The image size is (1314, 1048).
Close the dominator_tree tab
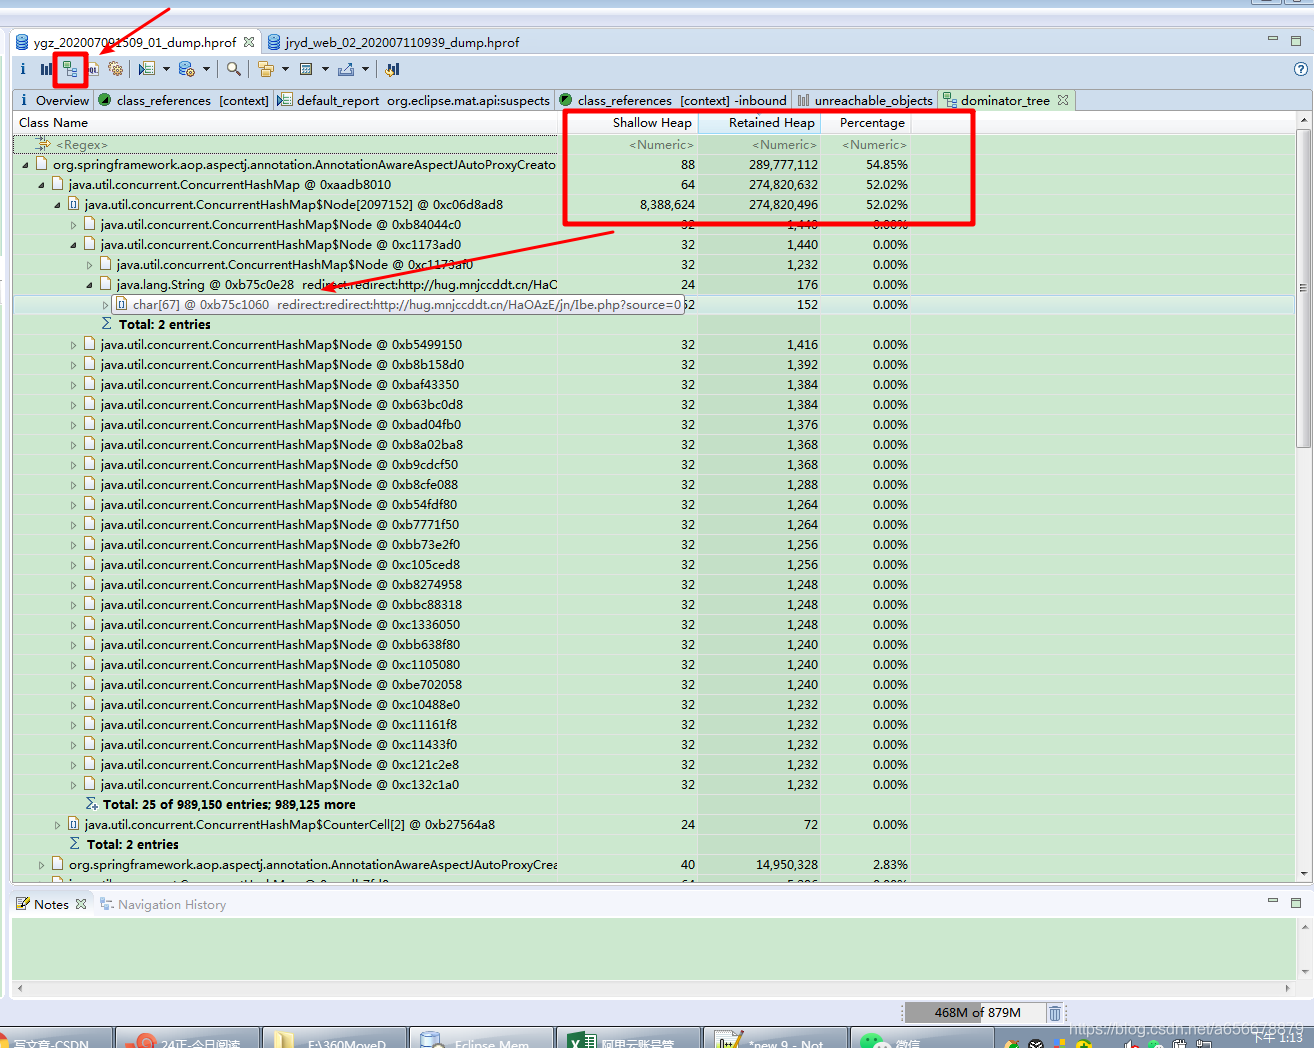tap(1063, 100)
